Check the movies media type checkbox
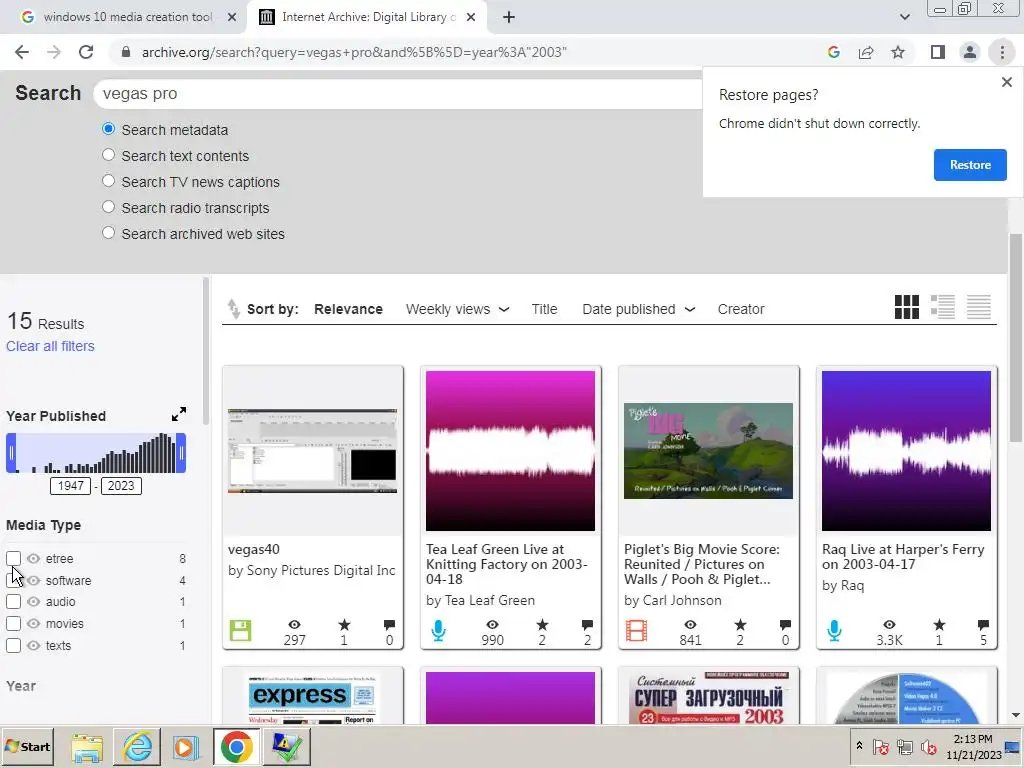The width and height of the screenshot is (1024, 768). click(13, 624)
